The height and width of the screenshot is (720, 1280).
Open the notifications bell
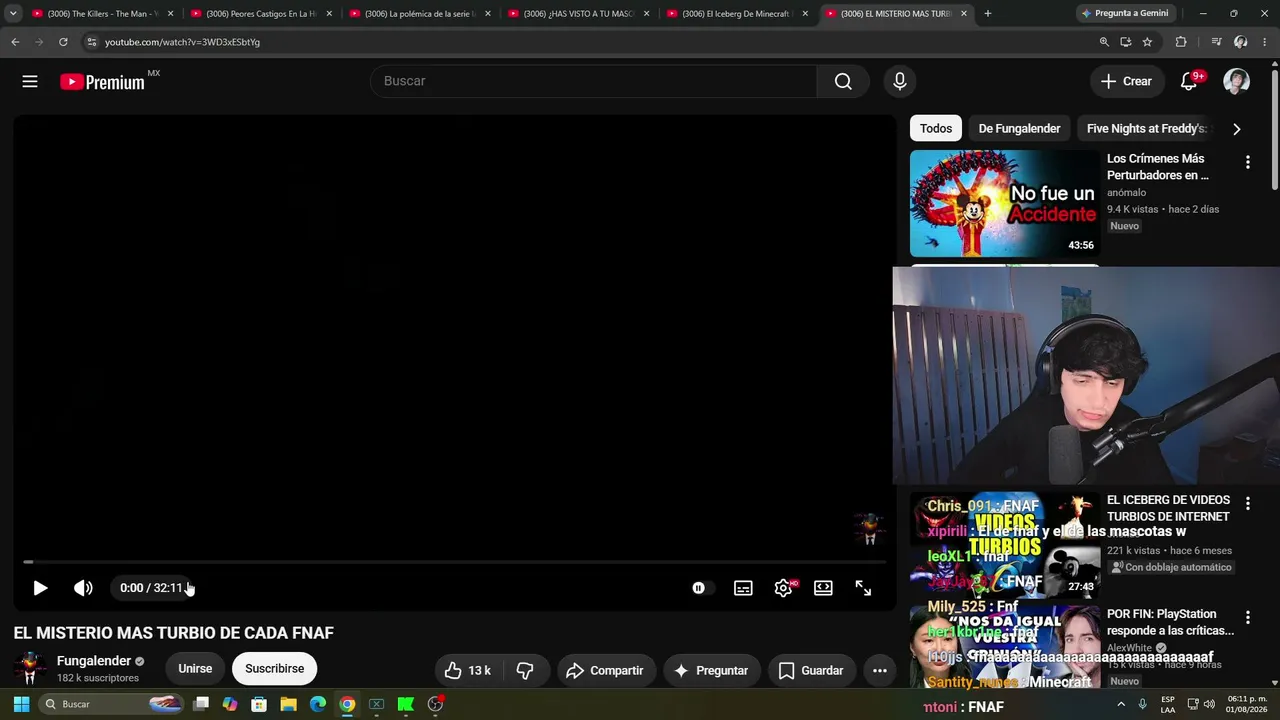pyautogui.click(x=1189, y=81)
